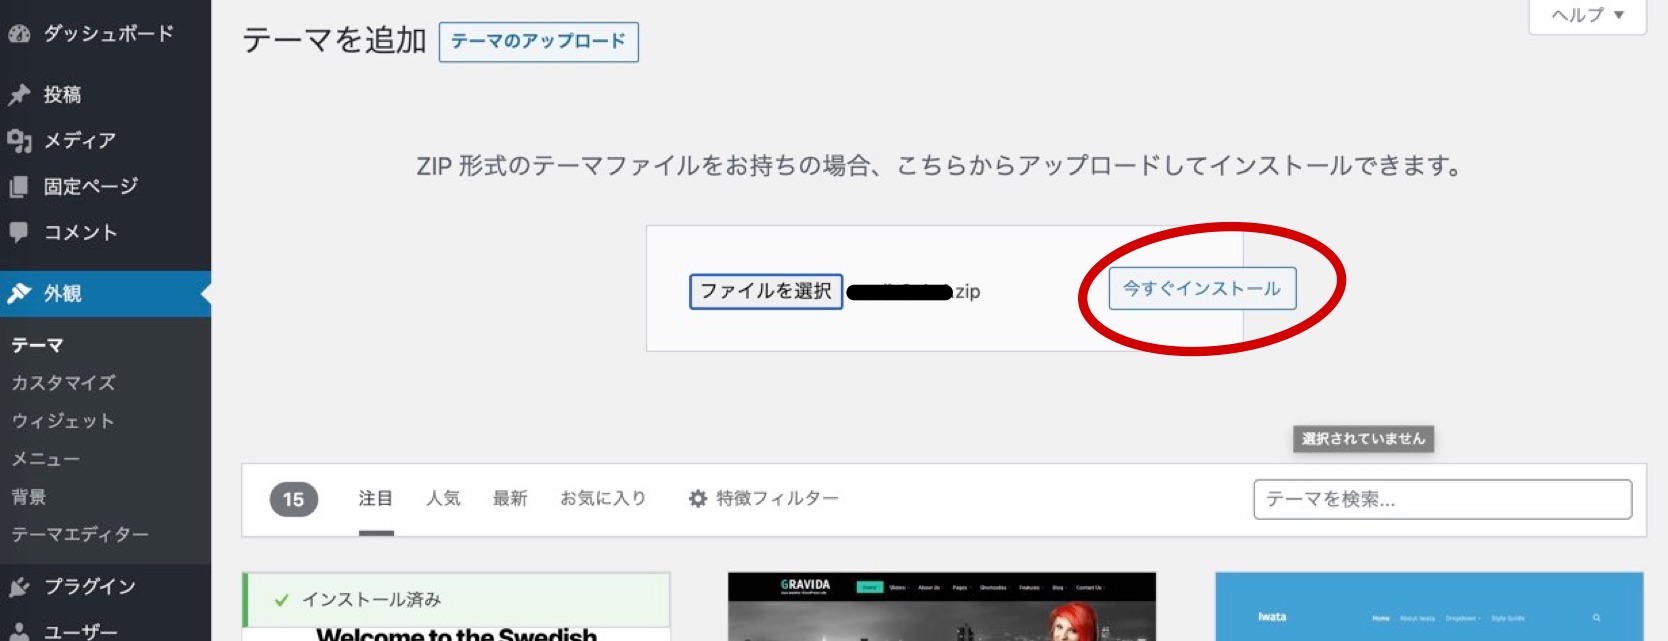Screen dimensions: 1668x641
Task: Open the ウィジェット submenu item
Action: pos(62,421)
